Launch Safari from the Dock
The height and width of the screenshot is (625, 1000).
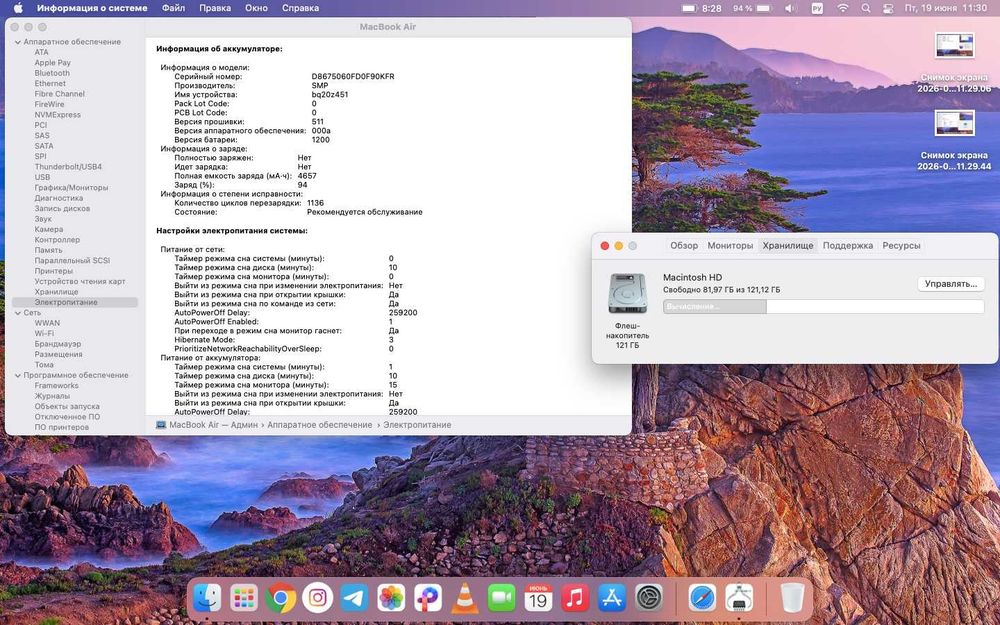[x=702, y=598]
